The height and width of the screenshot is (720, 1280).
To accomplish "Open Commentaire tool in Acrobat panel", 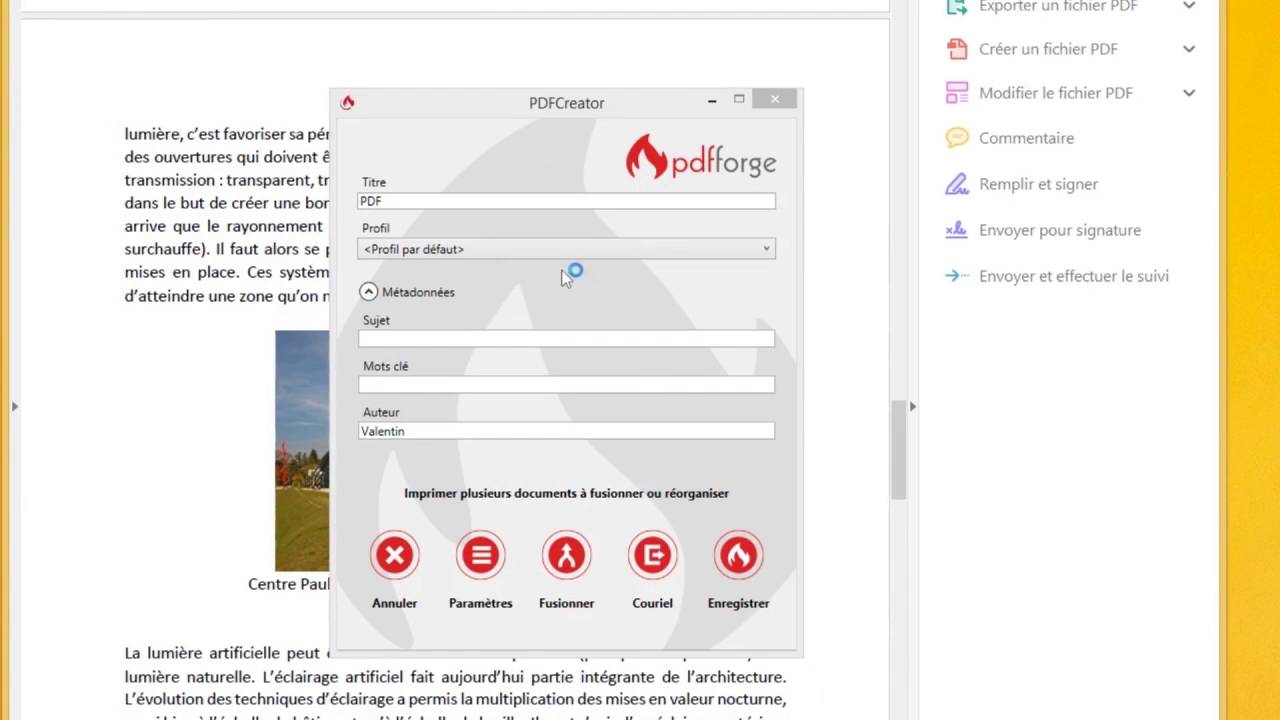I will click(x=1026, y=138).
